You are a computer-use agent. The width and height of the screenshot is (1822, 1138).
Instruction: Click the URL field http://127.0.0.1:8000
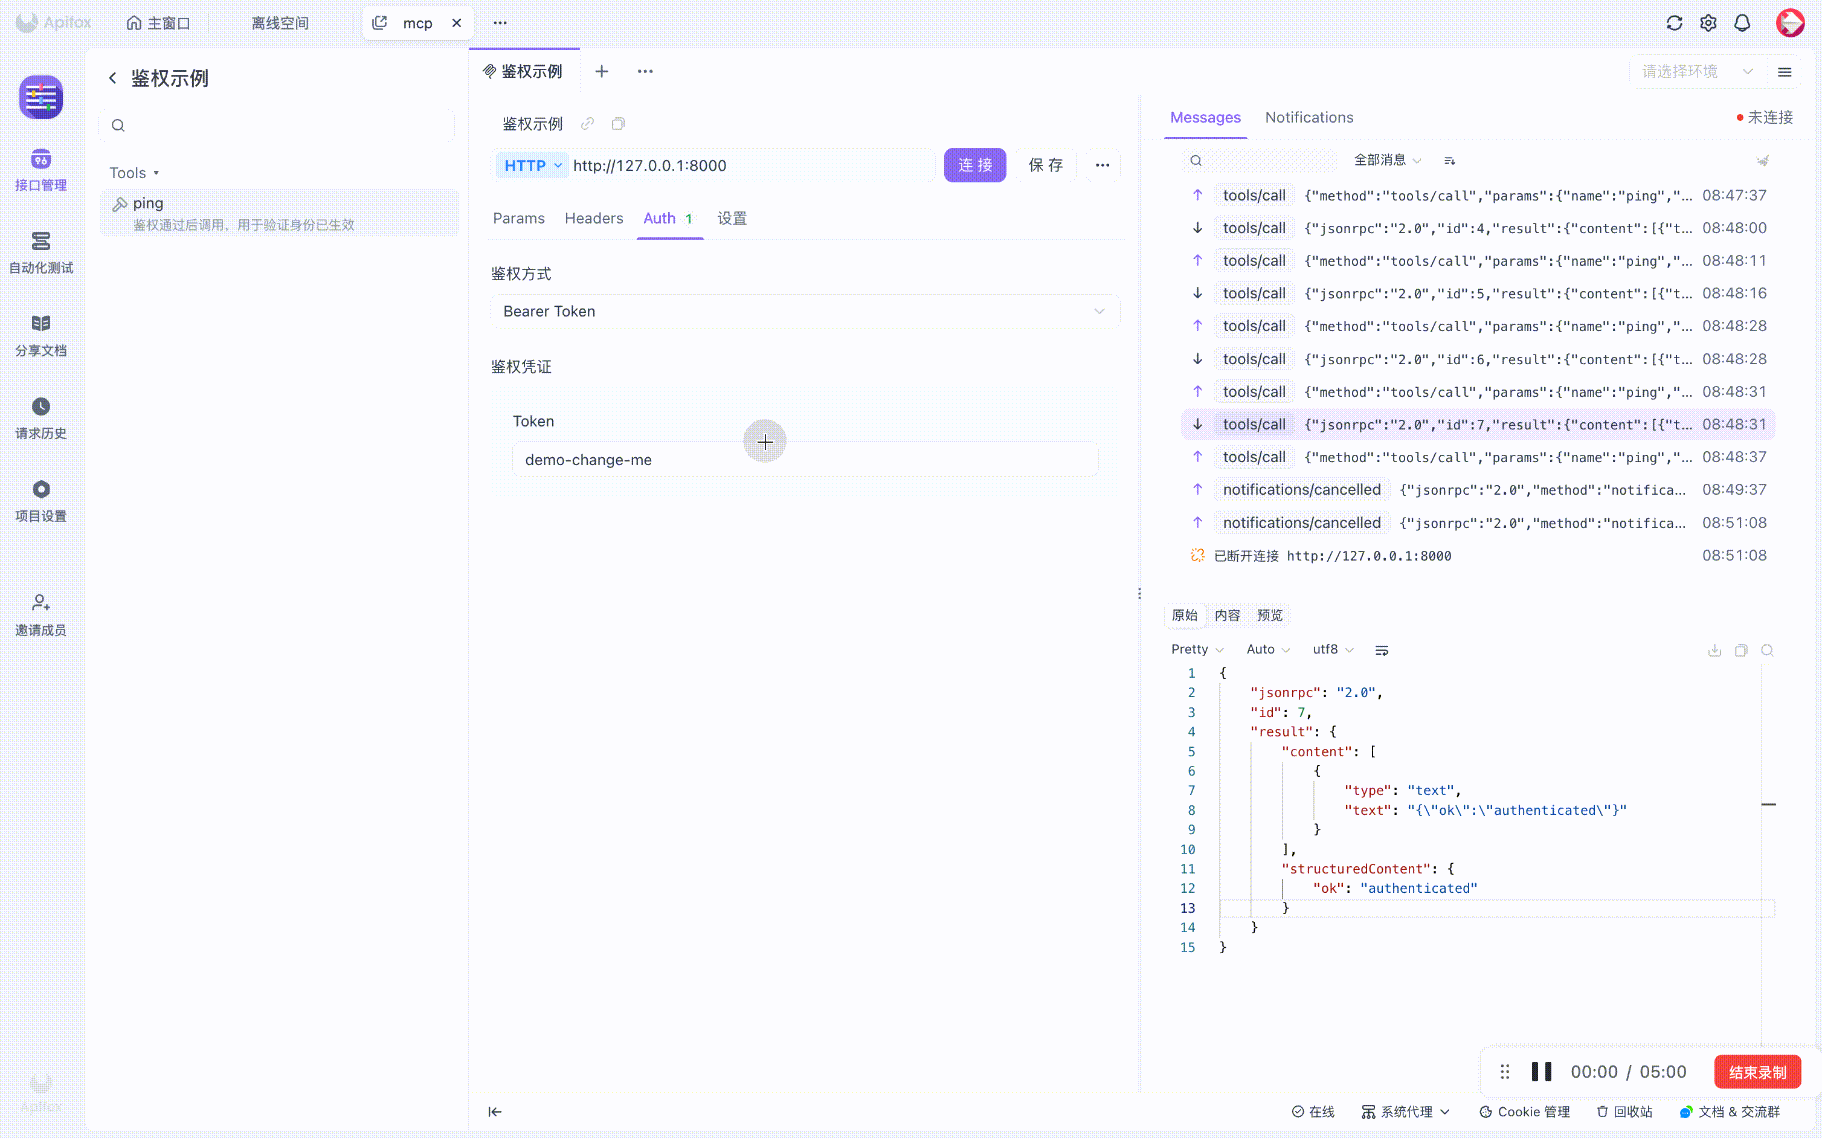pos(752,165)
